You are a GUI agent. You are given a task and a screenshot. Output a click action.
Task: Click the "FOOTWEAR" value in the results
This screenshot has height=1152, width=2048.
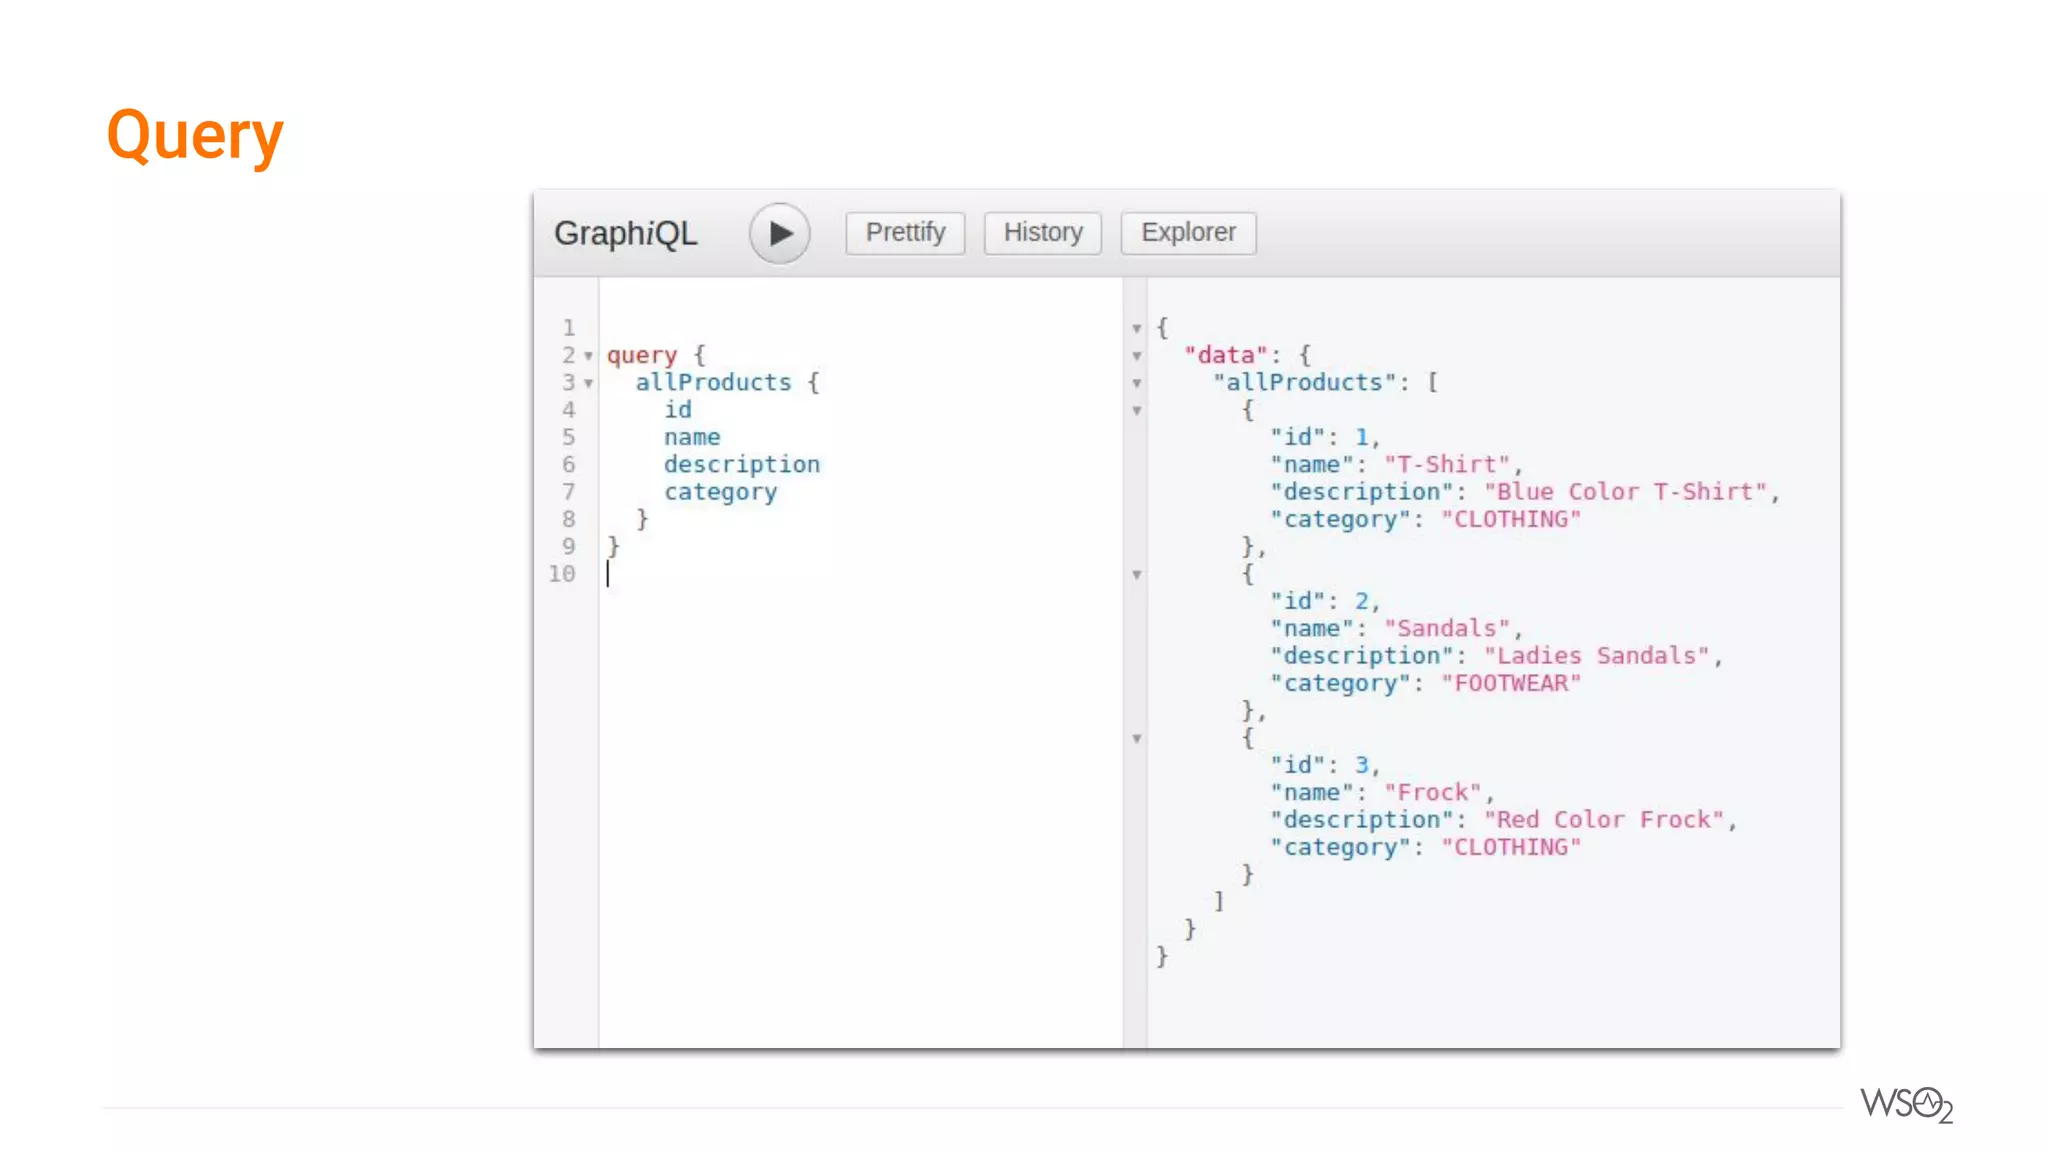click(1510, 683)
